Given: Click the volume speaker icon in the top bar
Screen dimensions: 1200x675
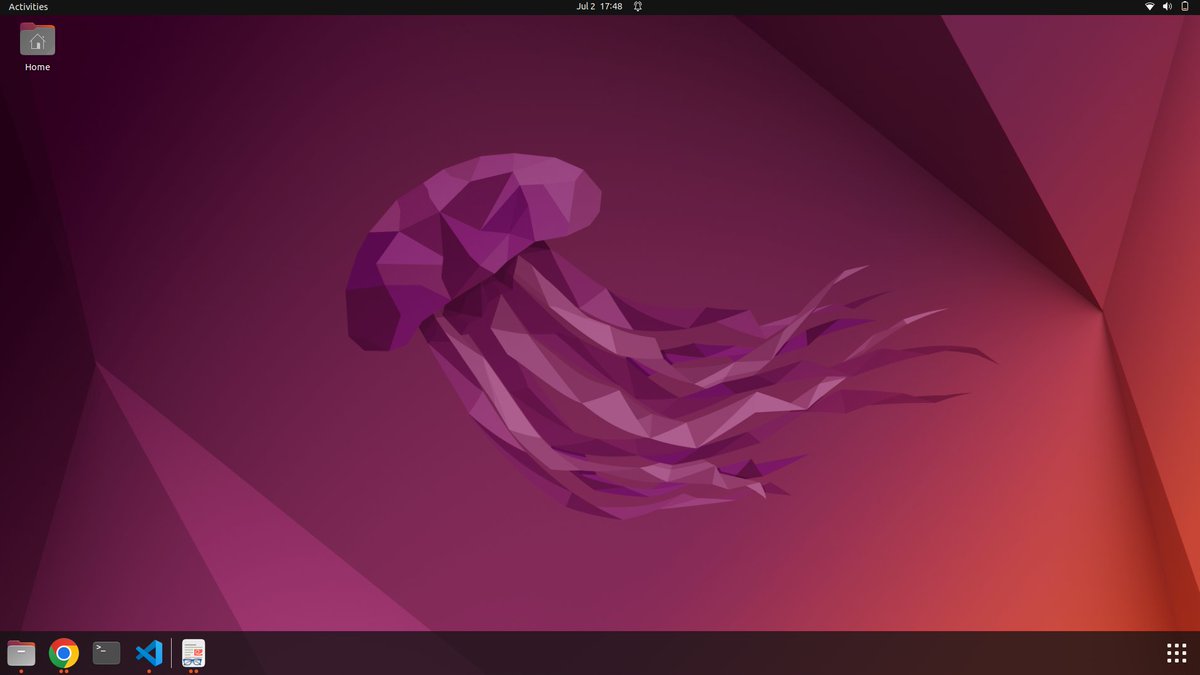Looking at the screenshot, I should pyautogui.click(x=1167, y=7).
